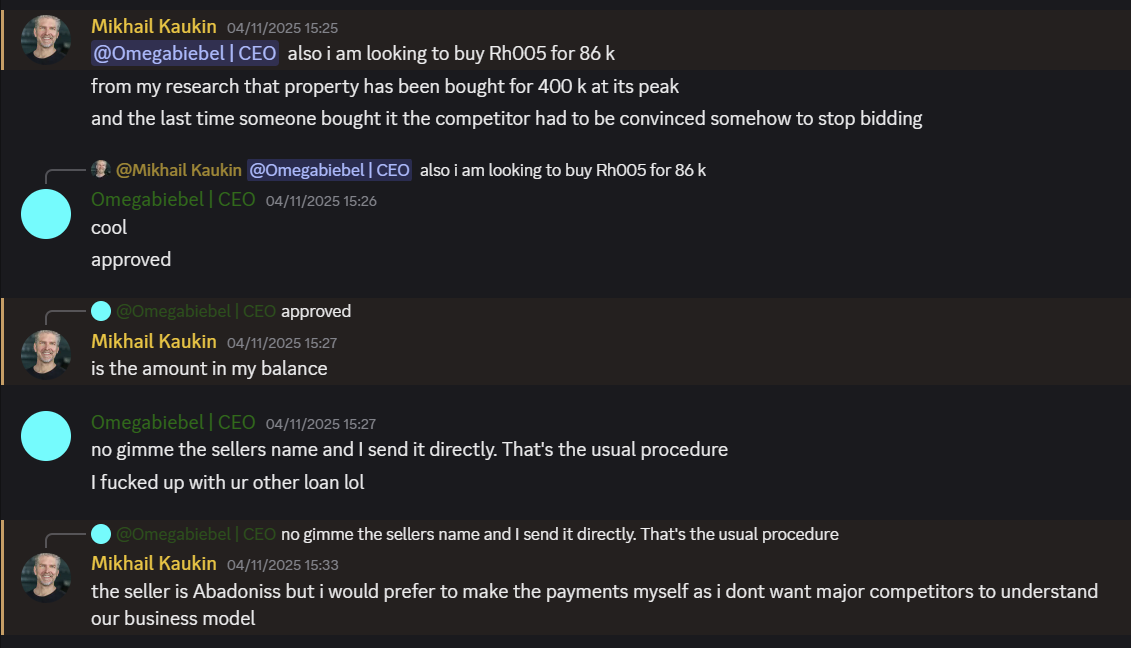Click Mikhail Kaukin's avatar on the 15:25 message

pos(46,39)
